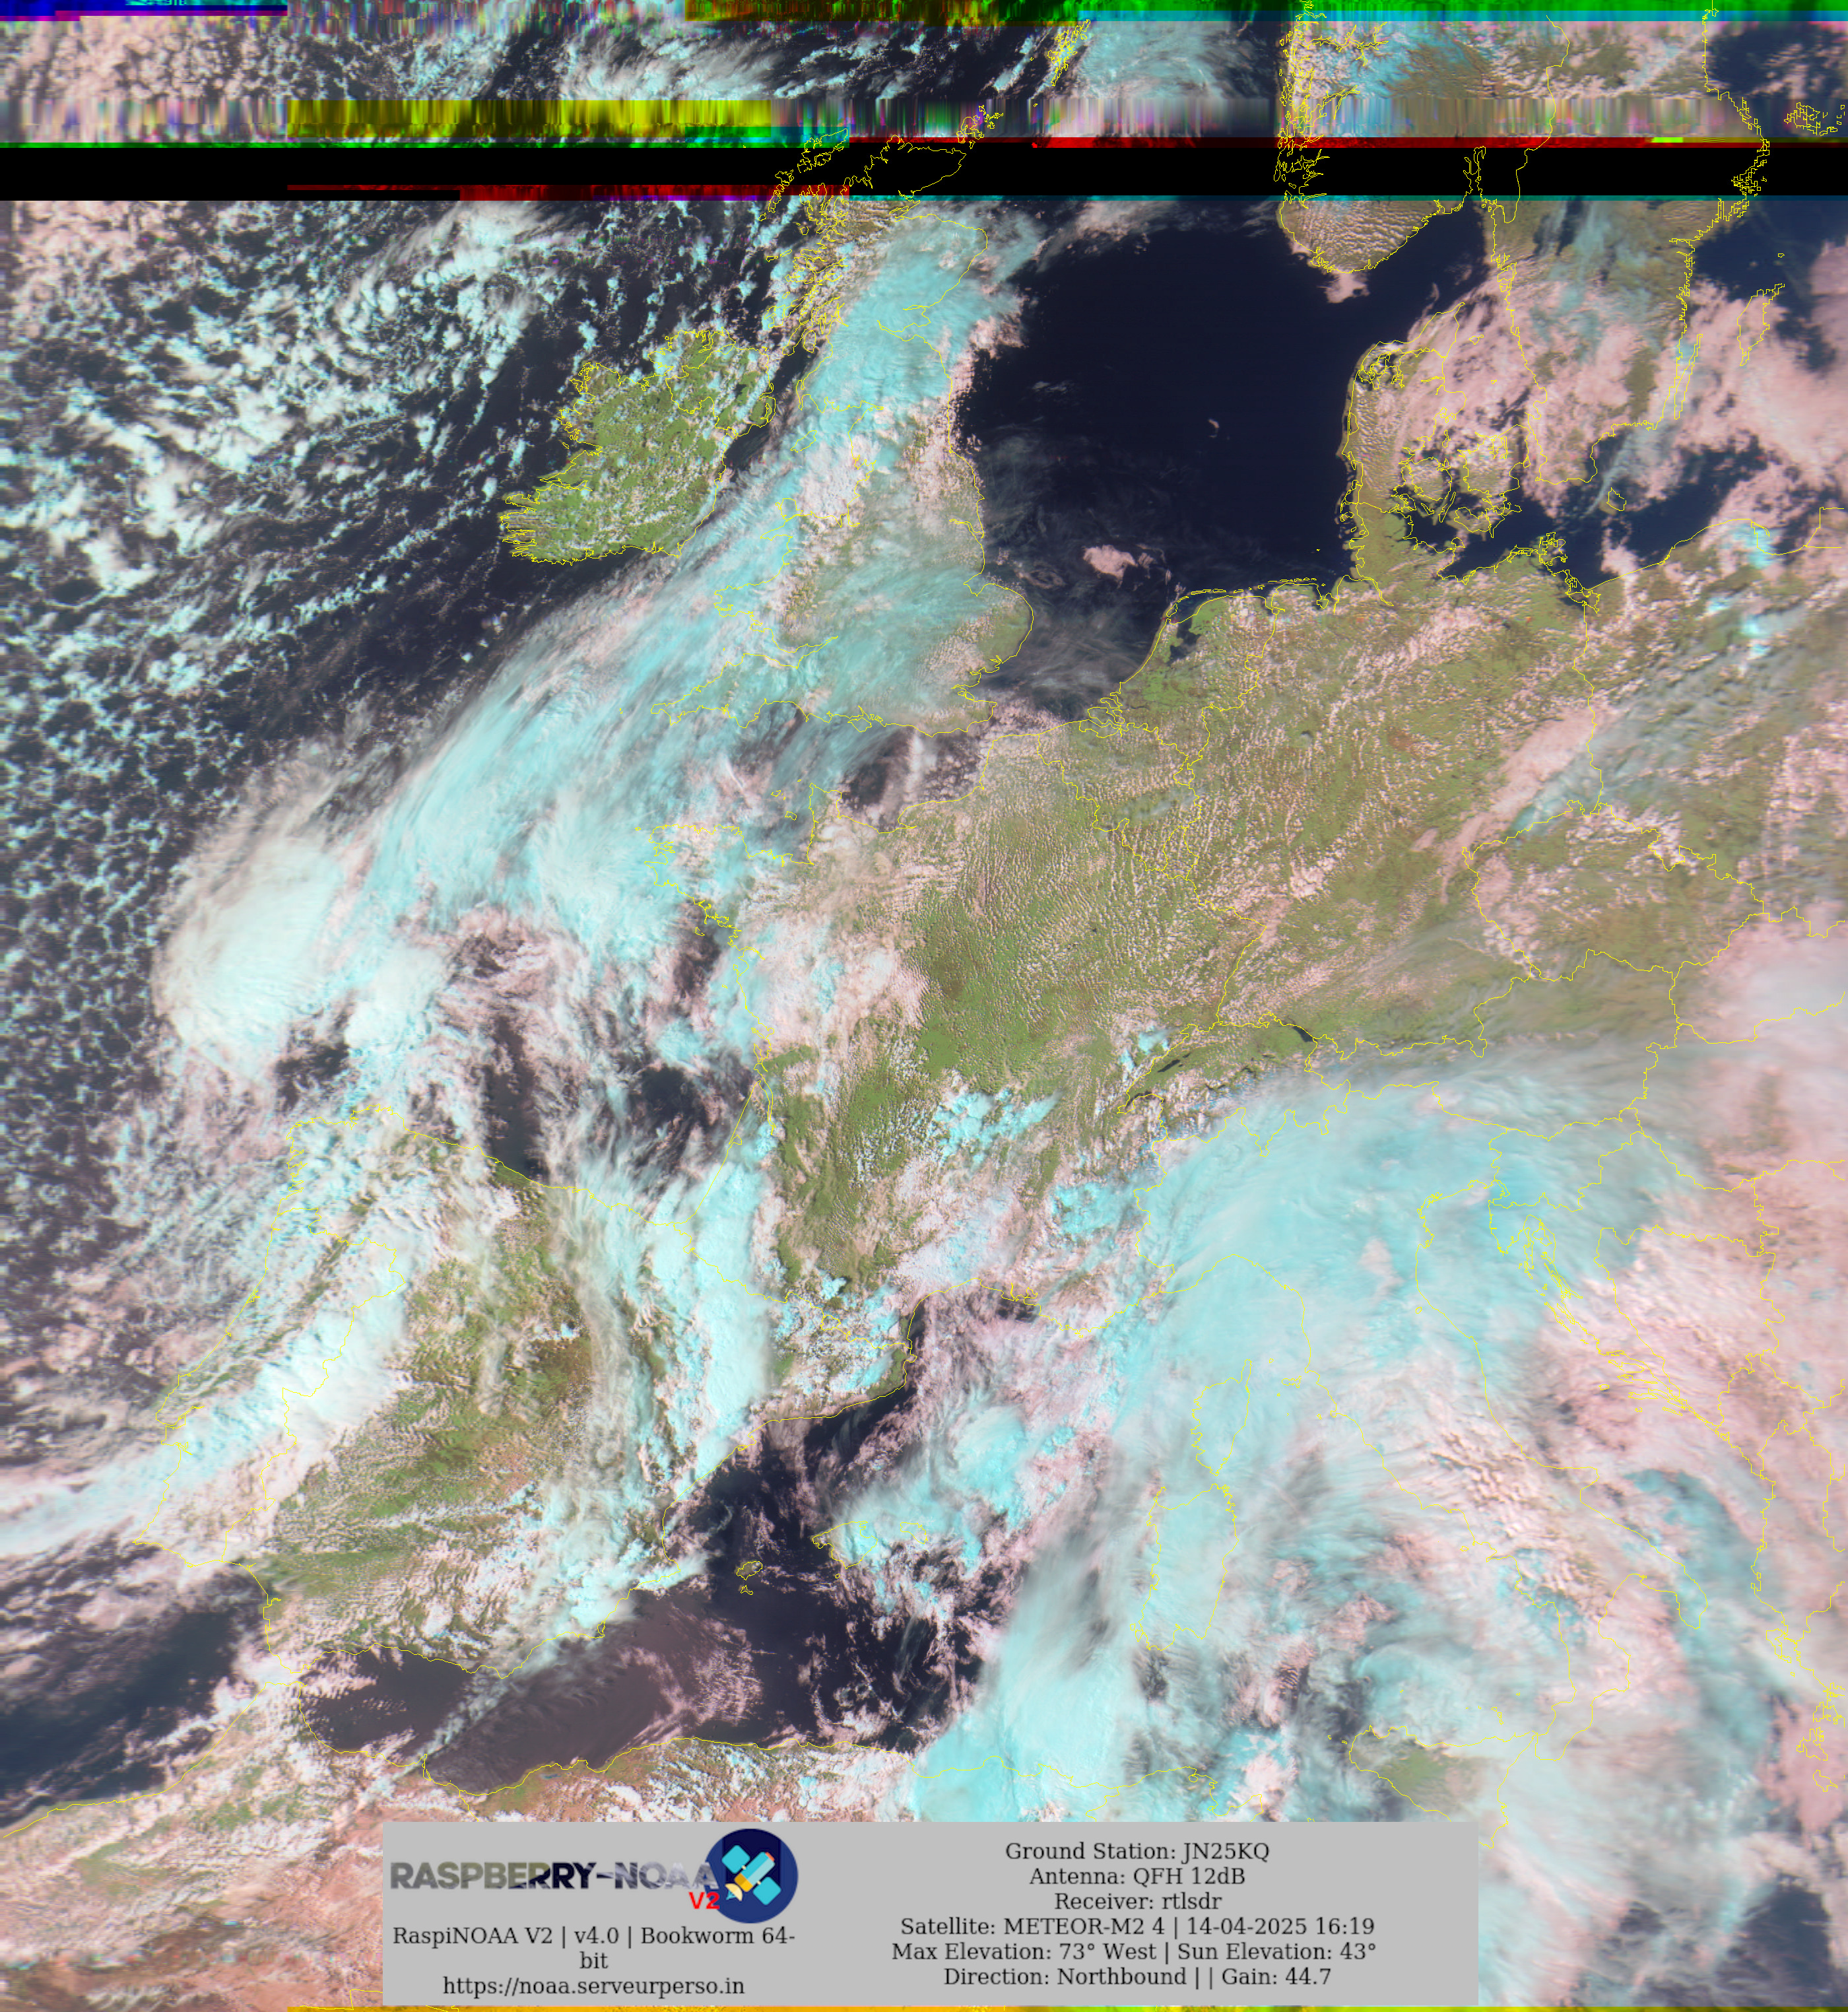Click the 'Satellite: METEOR-M2 4' line
Viewport: 1848px width, 2012px height.
point(1137,1926)
